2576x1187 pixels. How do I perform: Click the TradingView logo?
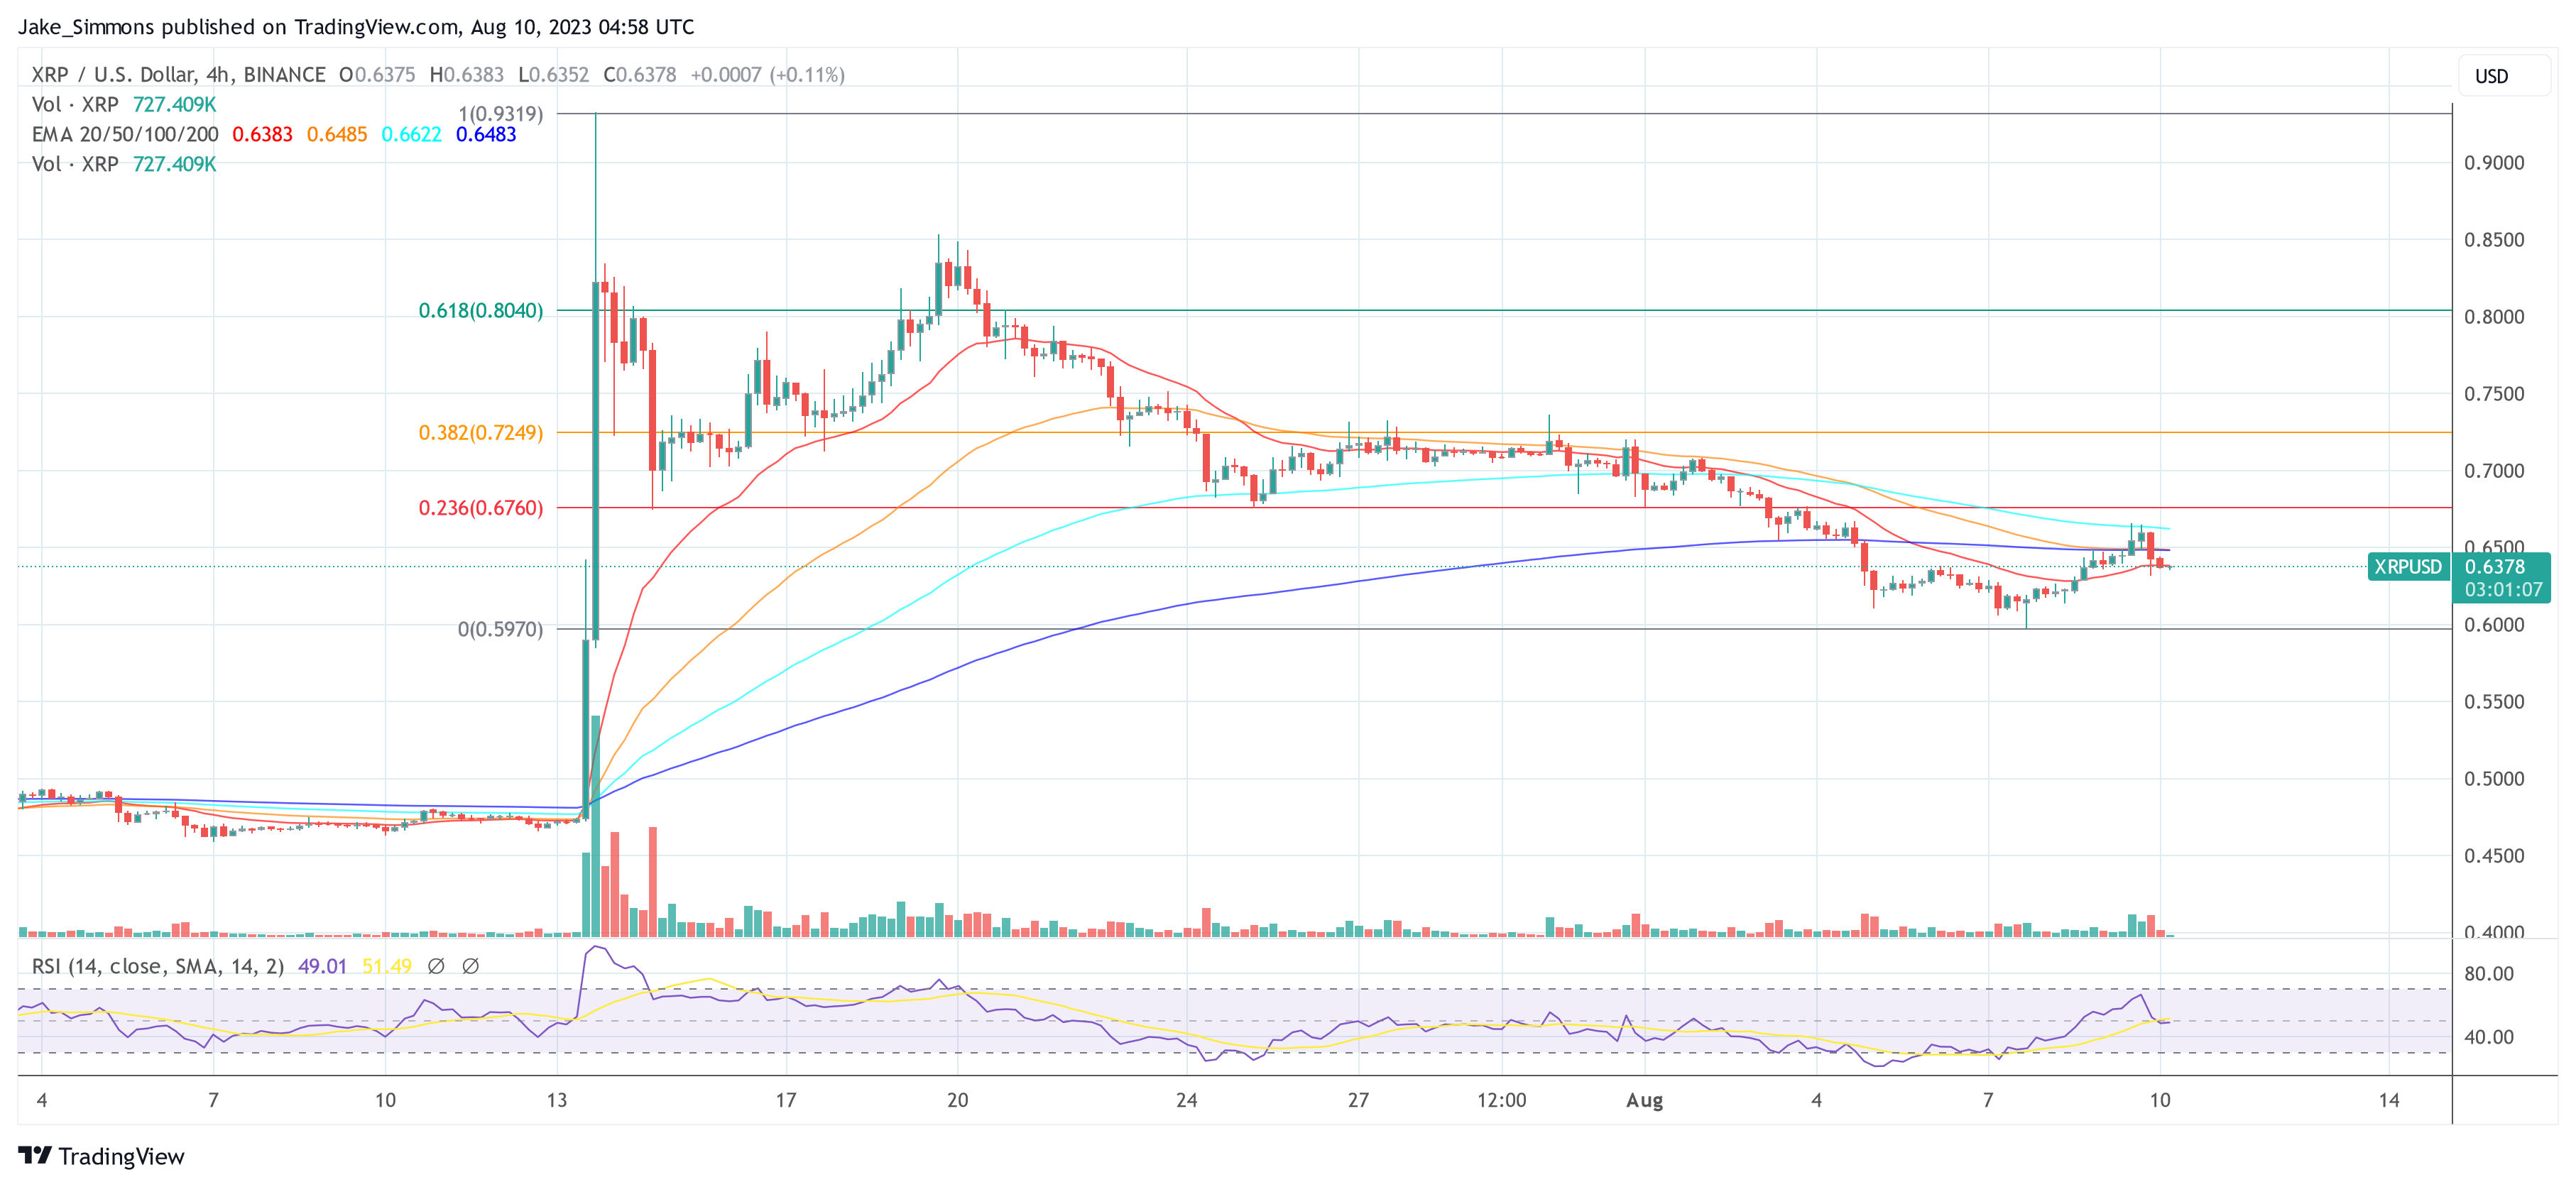pos(102,1156)
